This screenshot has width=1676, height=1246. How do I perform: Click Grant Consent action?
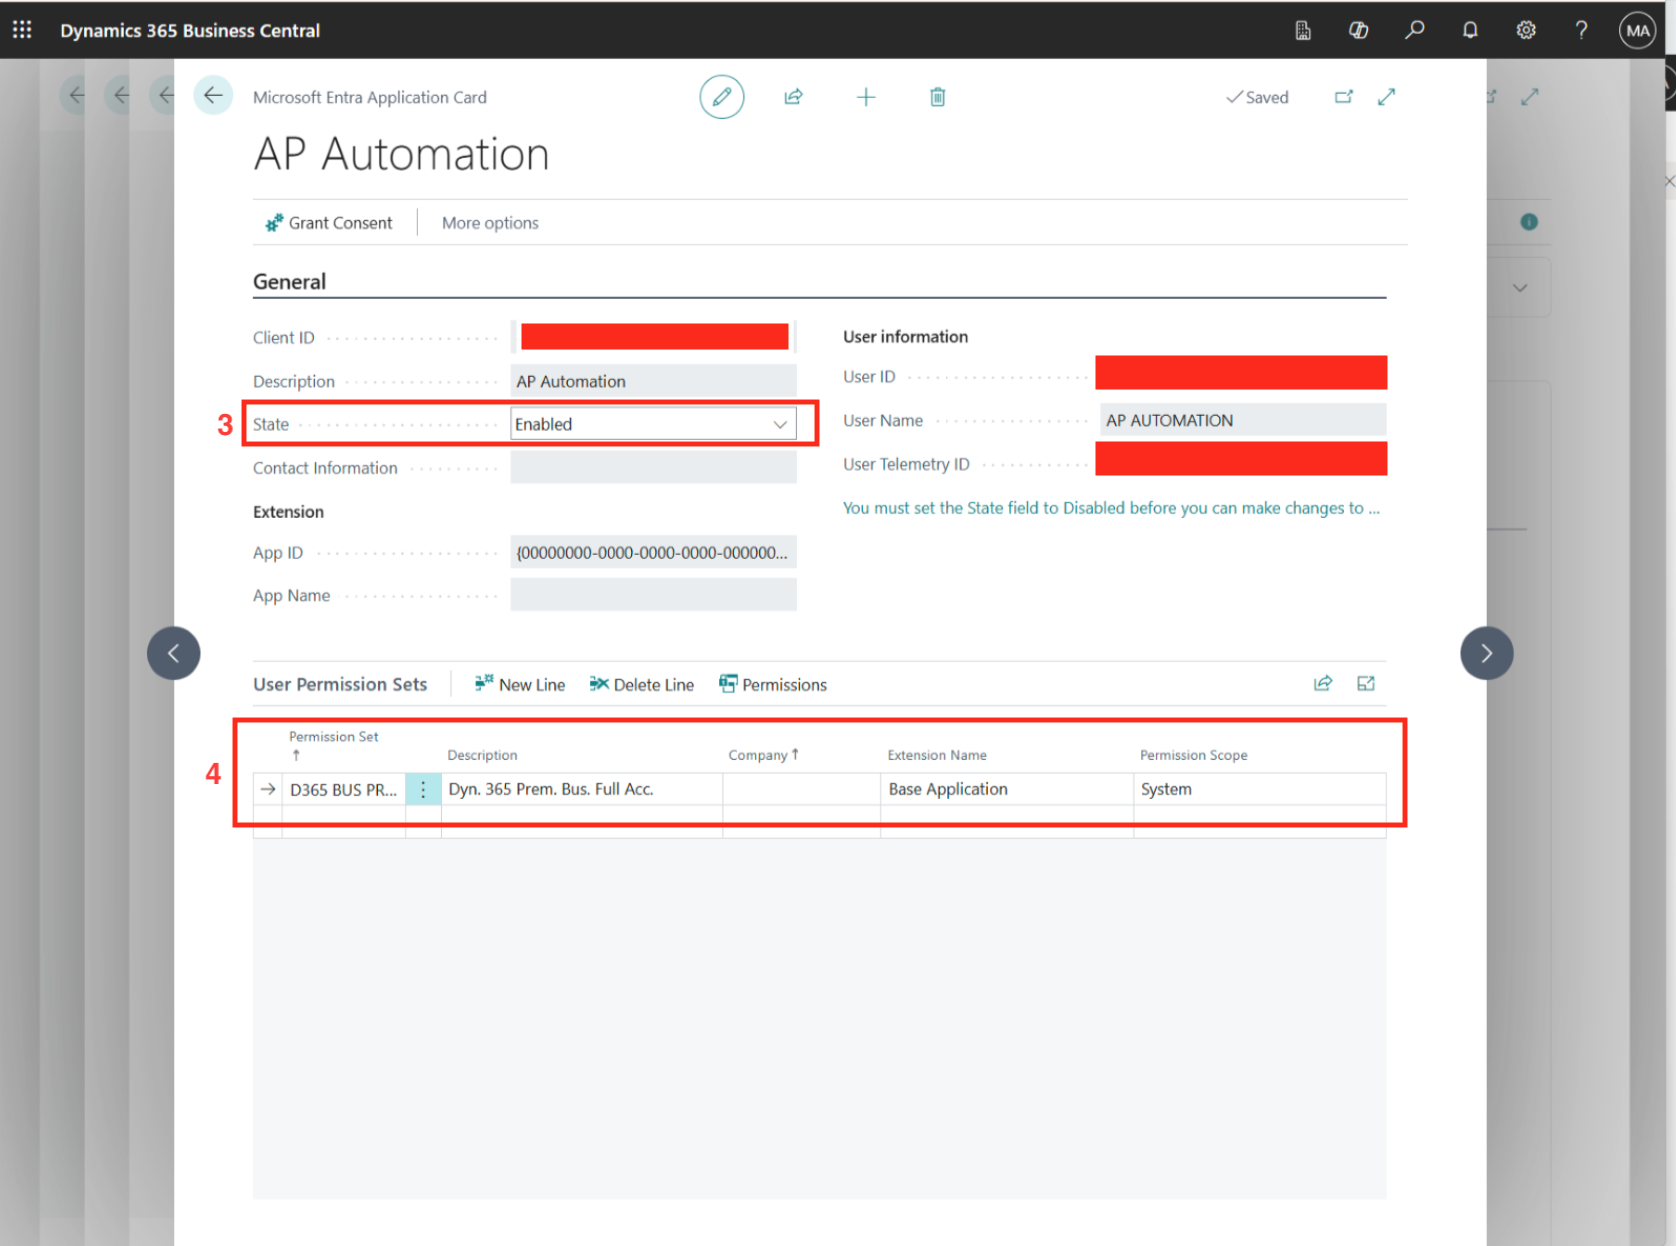coord(329,223)
